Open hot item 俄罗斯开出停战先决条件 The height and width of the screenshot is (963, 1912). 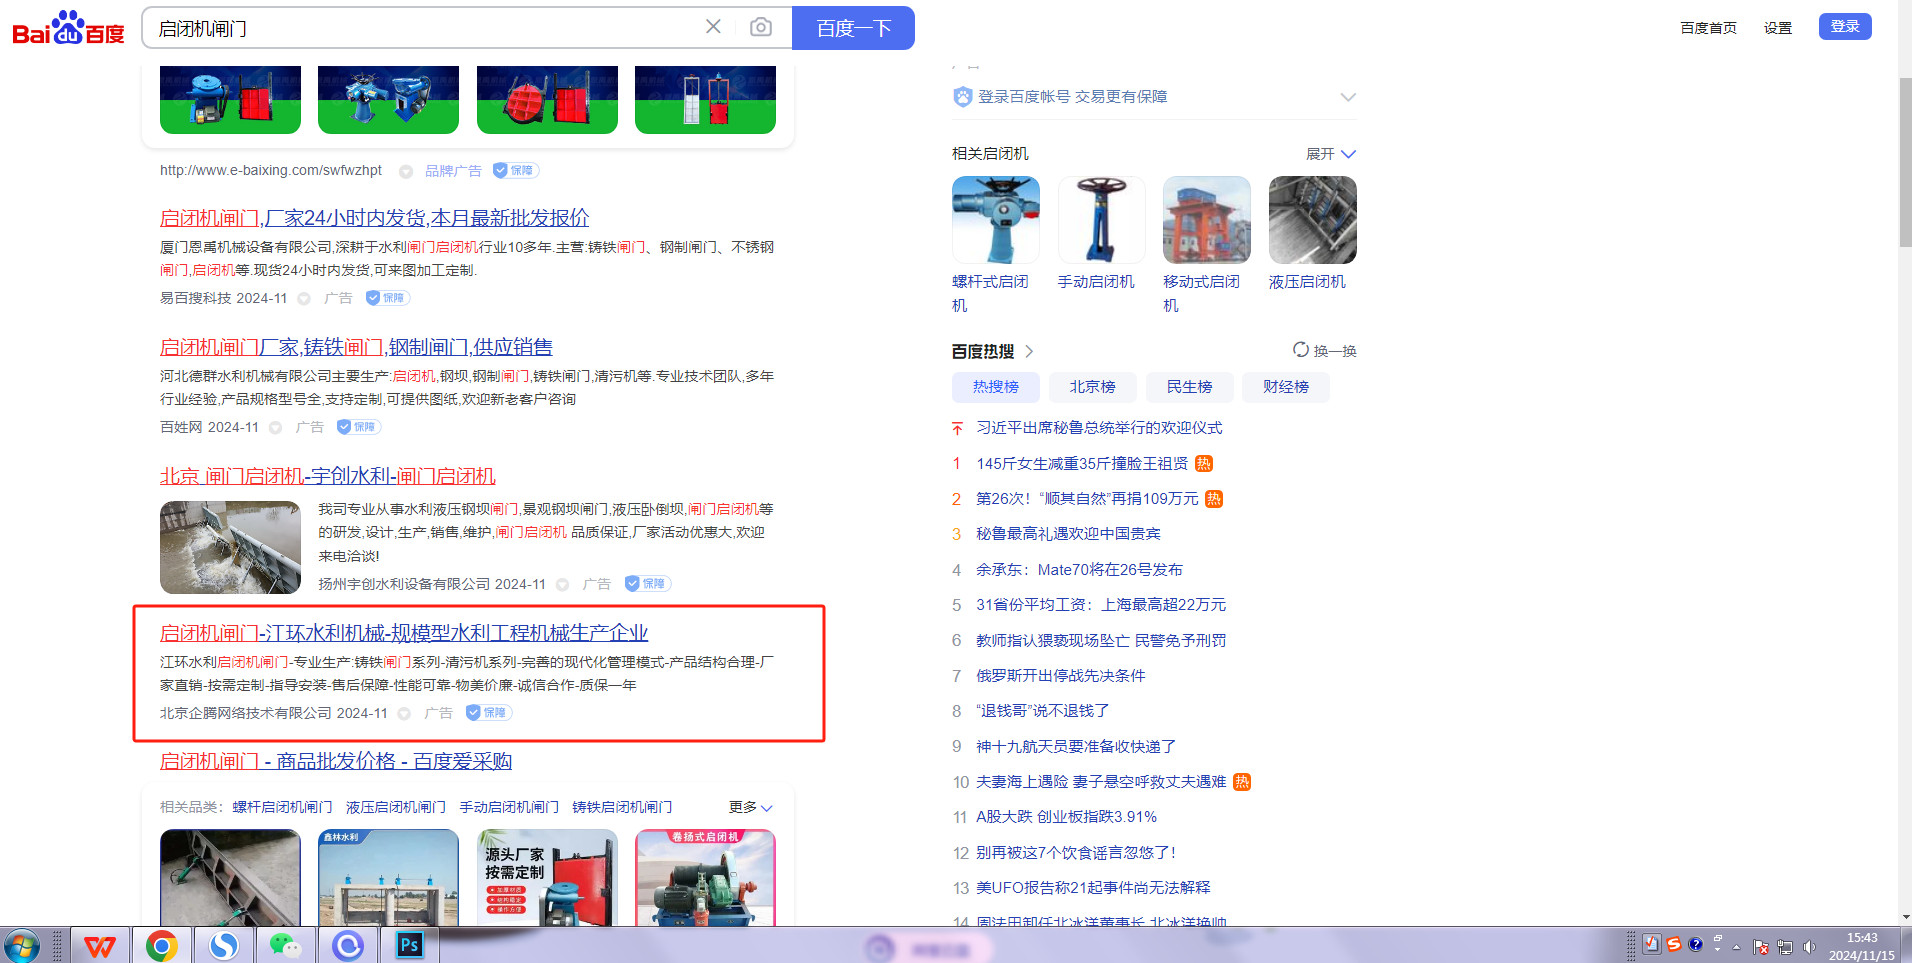click(x=1061, y=676)
